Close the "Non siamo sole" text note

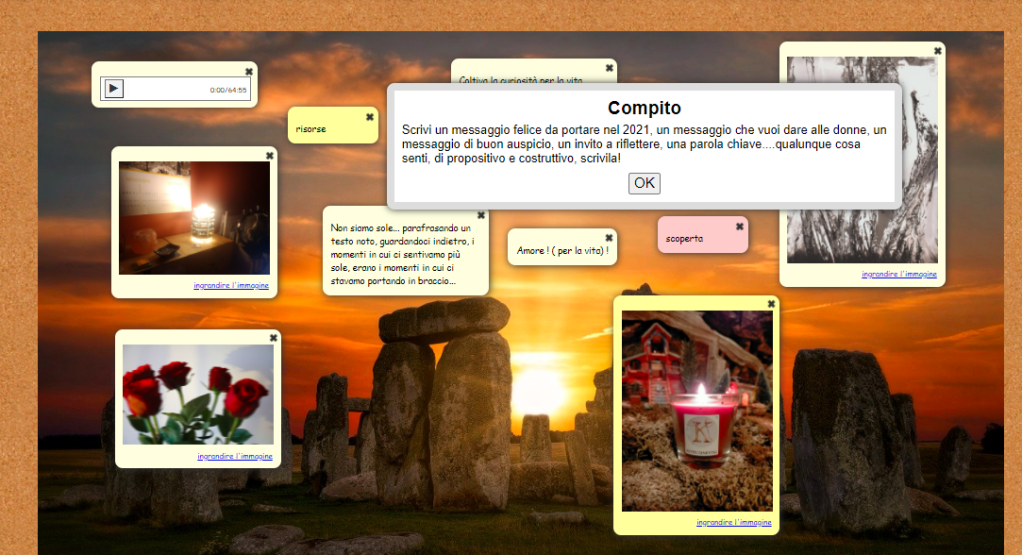[480, 215]
